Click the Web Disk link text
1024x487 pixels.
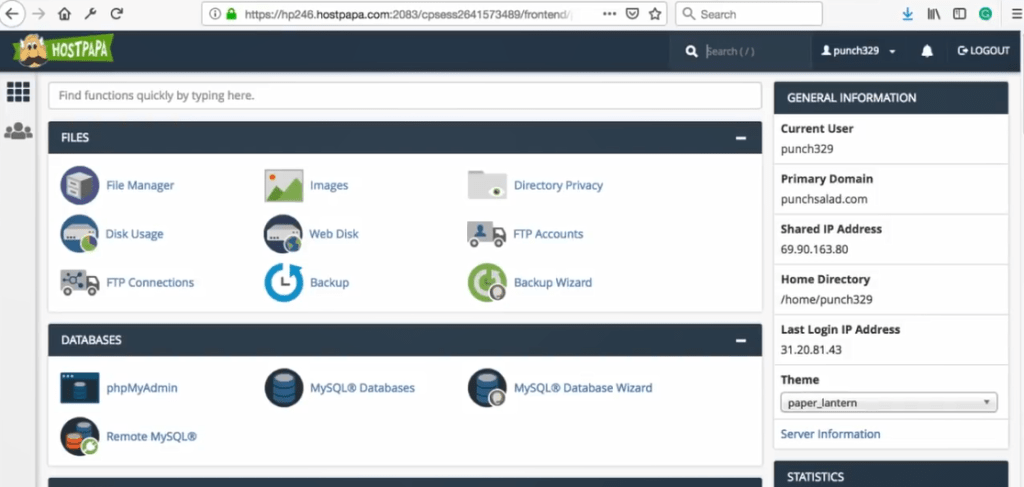coord(334,234)
